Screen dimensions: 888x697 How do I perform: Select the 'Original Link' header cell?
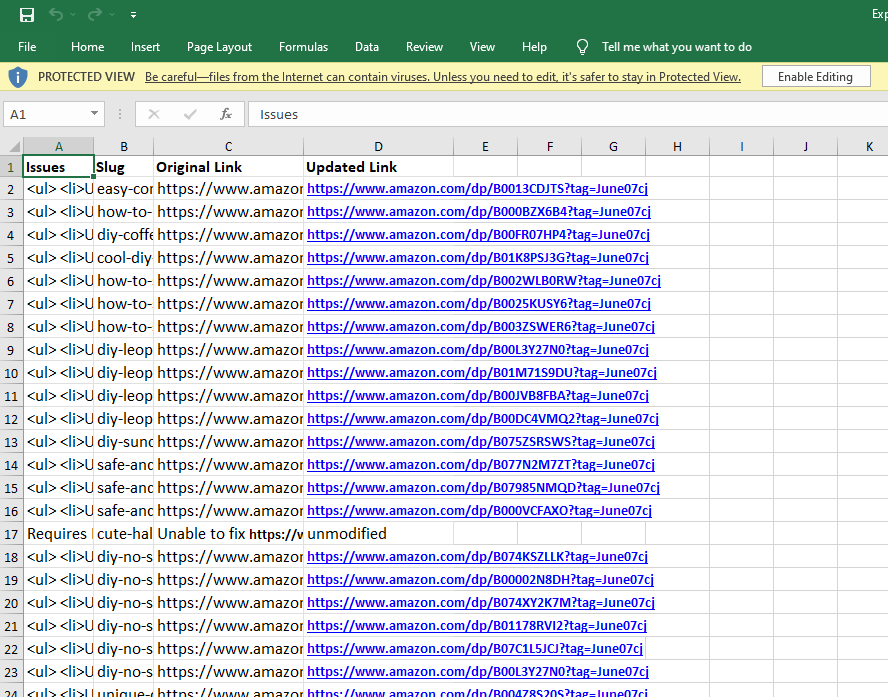coord(228,167)
